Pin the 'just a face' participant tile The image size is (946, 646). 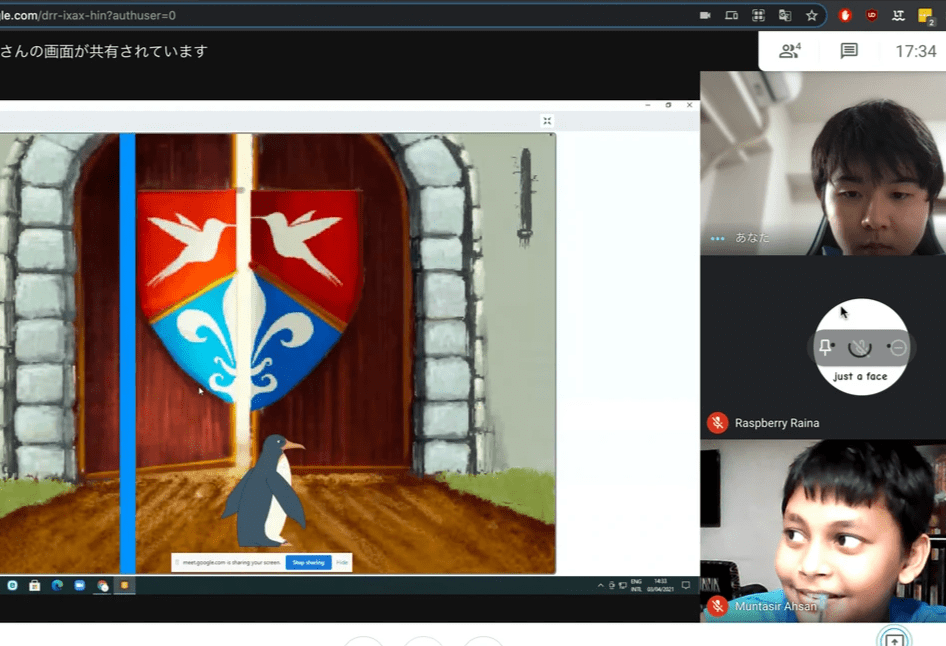825,347
